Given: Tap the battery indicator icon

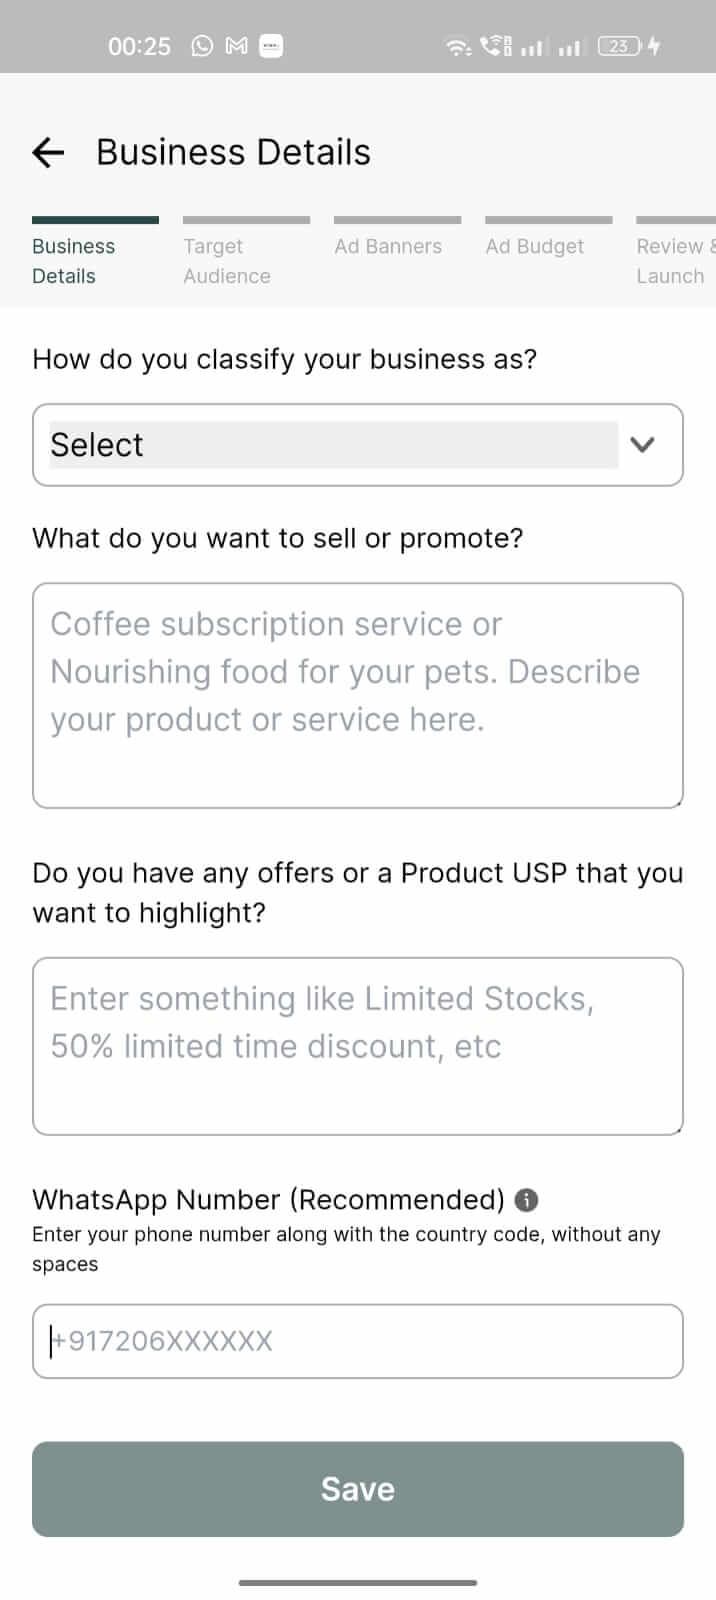Looking at the screenshot, I should point(619,46).
